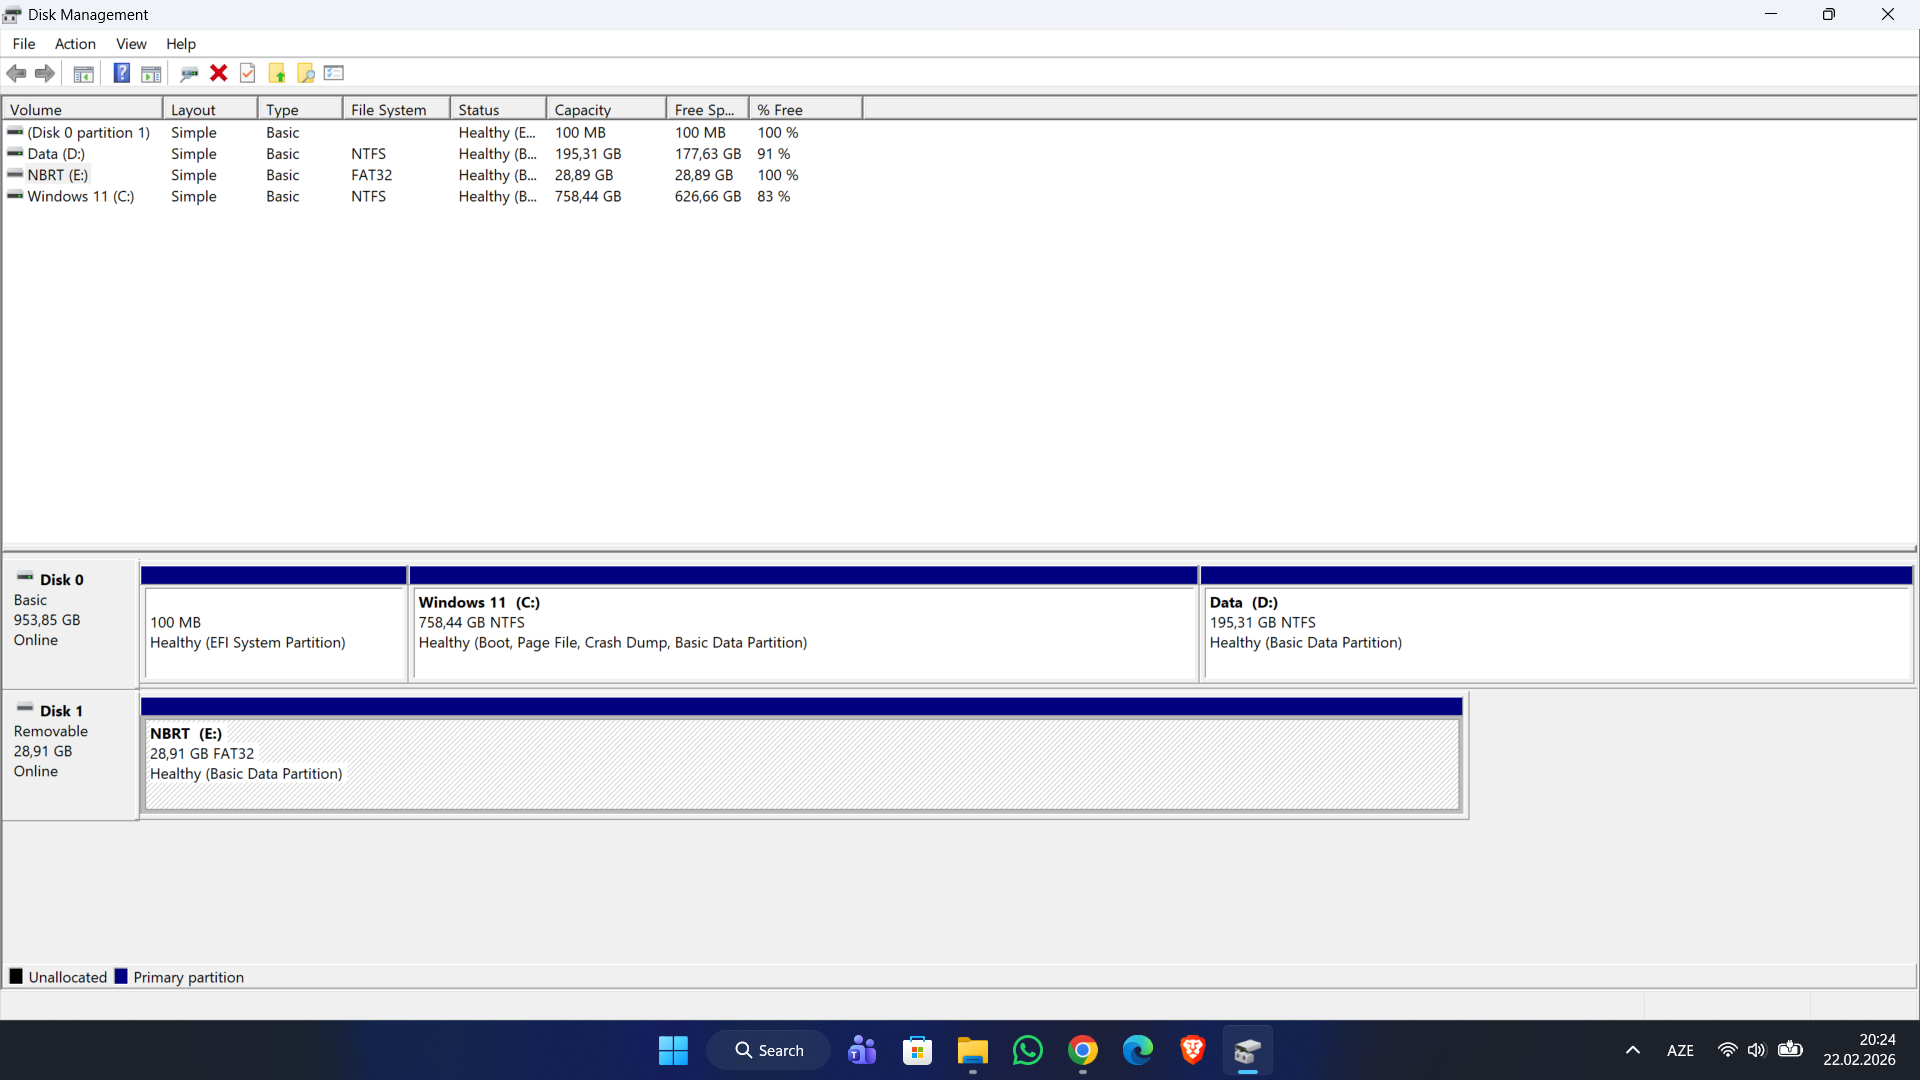The image size is (1920, 1080).
Task: Open the Help menu
Action: click(x=181, y=44)
